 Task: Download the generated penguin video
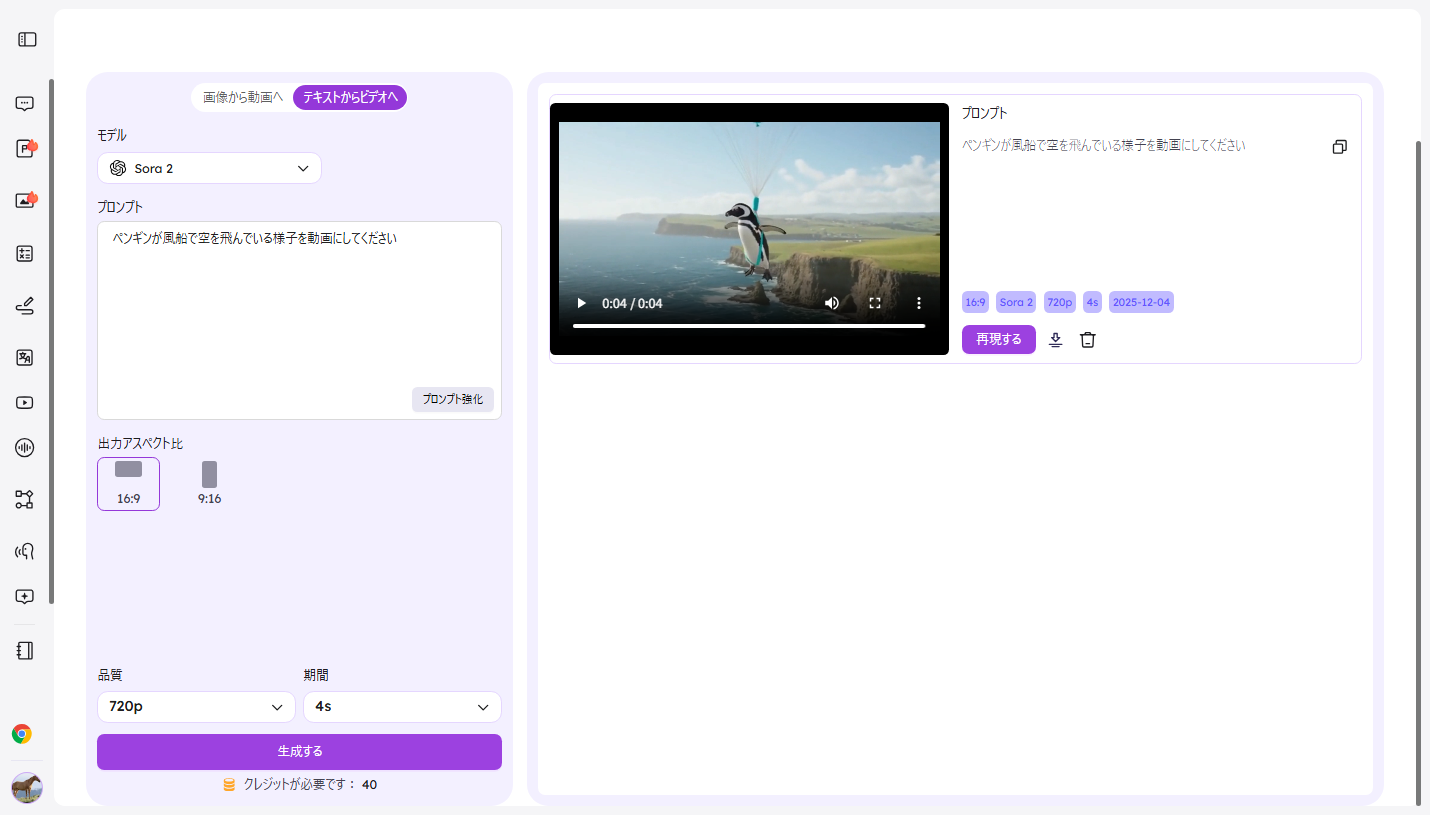(x=1055, y=339)
